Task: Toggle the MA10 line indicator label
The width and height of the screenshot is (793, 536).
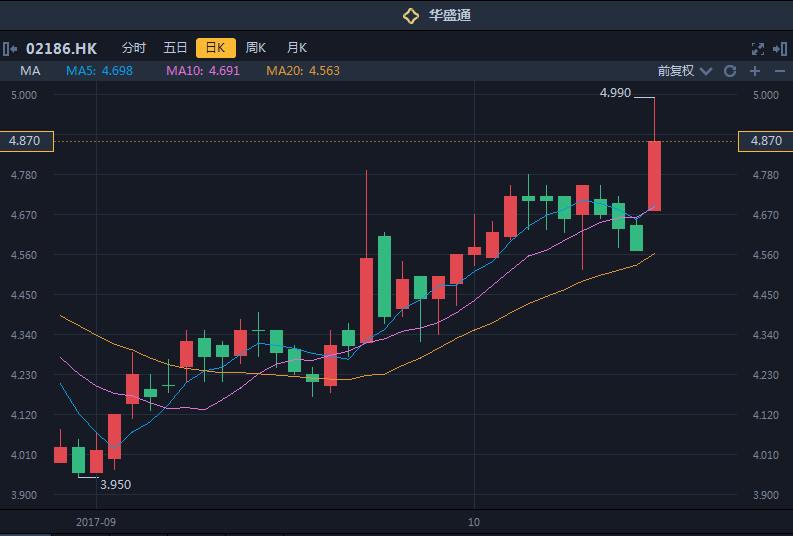Action: coord(203,71)
